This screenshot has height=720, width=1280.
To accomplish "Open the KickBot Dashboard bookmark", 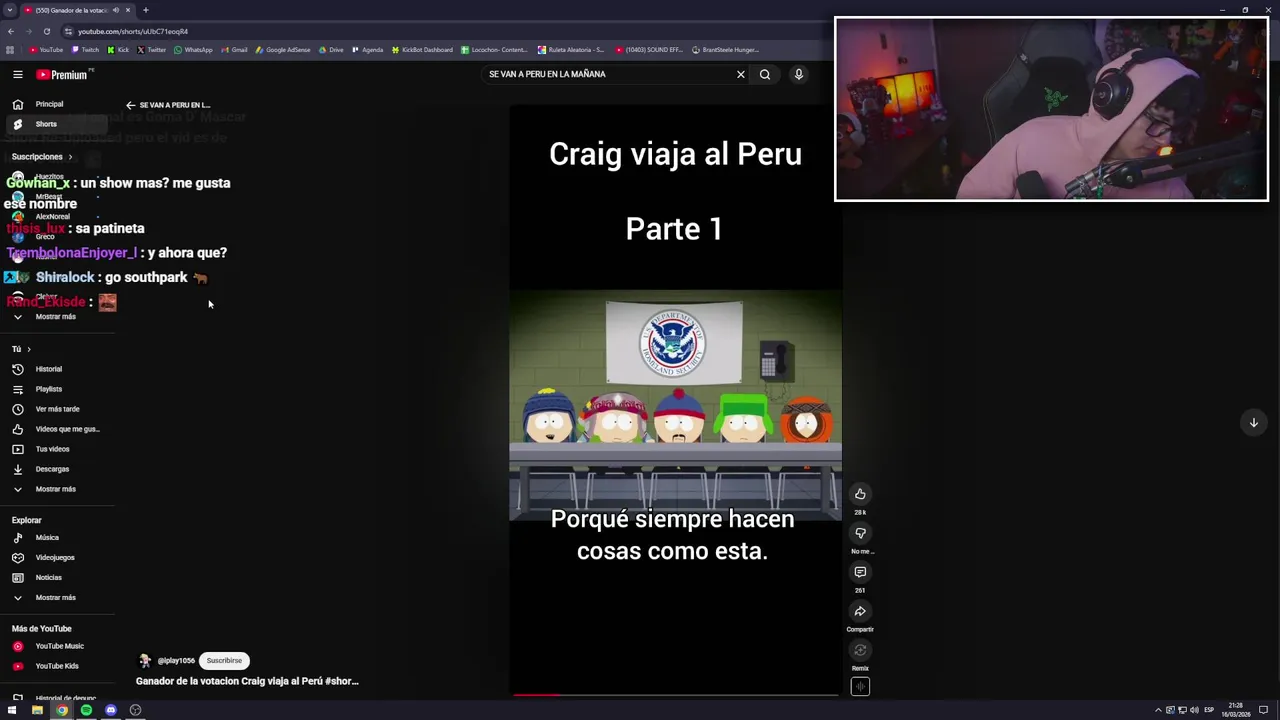I will click(422, 50).
